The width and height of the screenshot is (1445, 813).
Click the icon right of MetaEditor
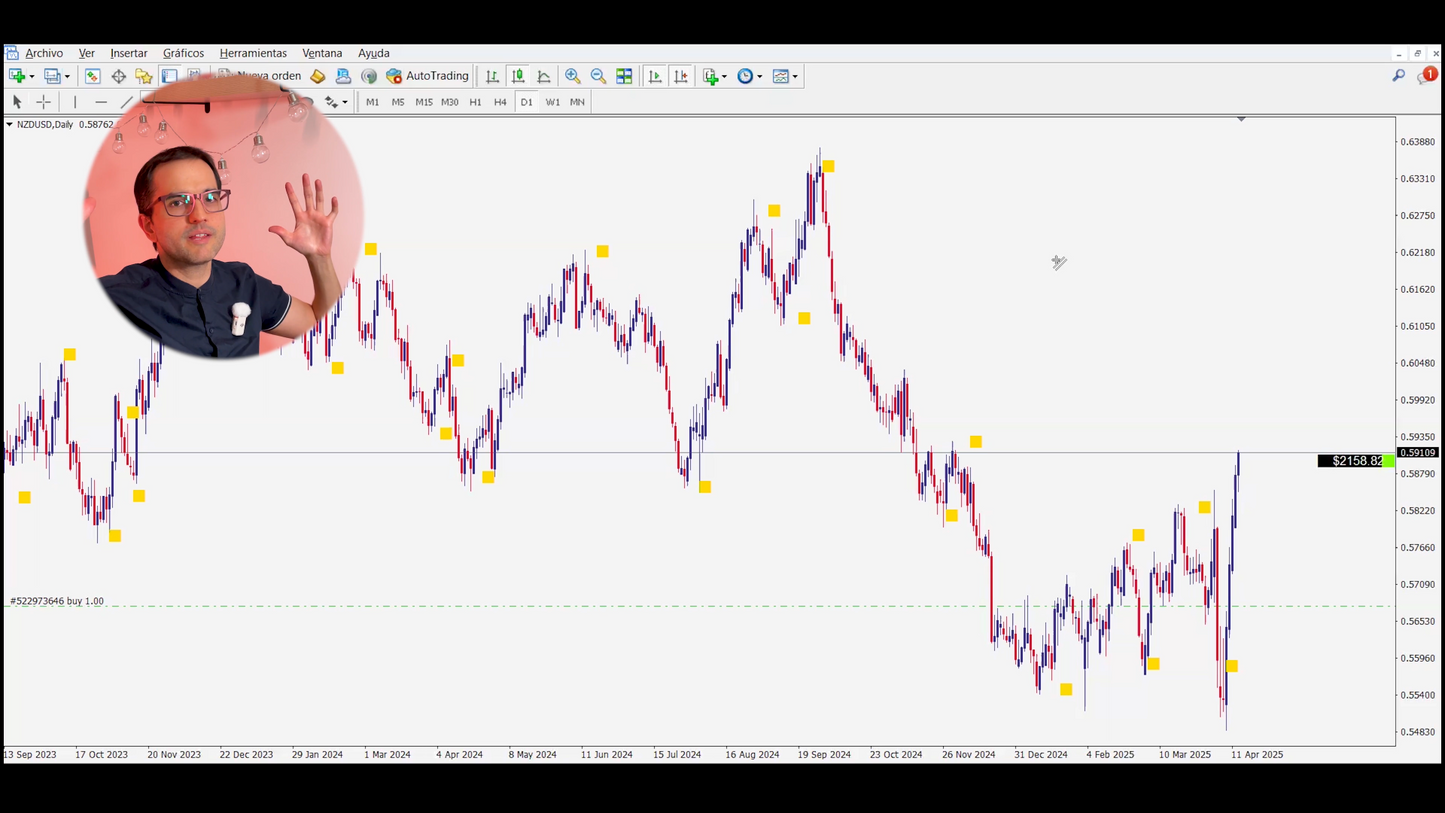point(343,76)
